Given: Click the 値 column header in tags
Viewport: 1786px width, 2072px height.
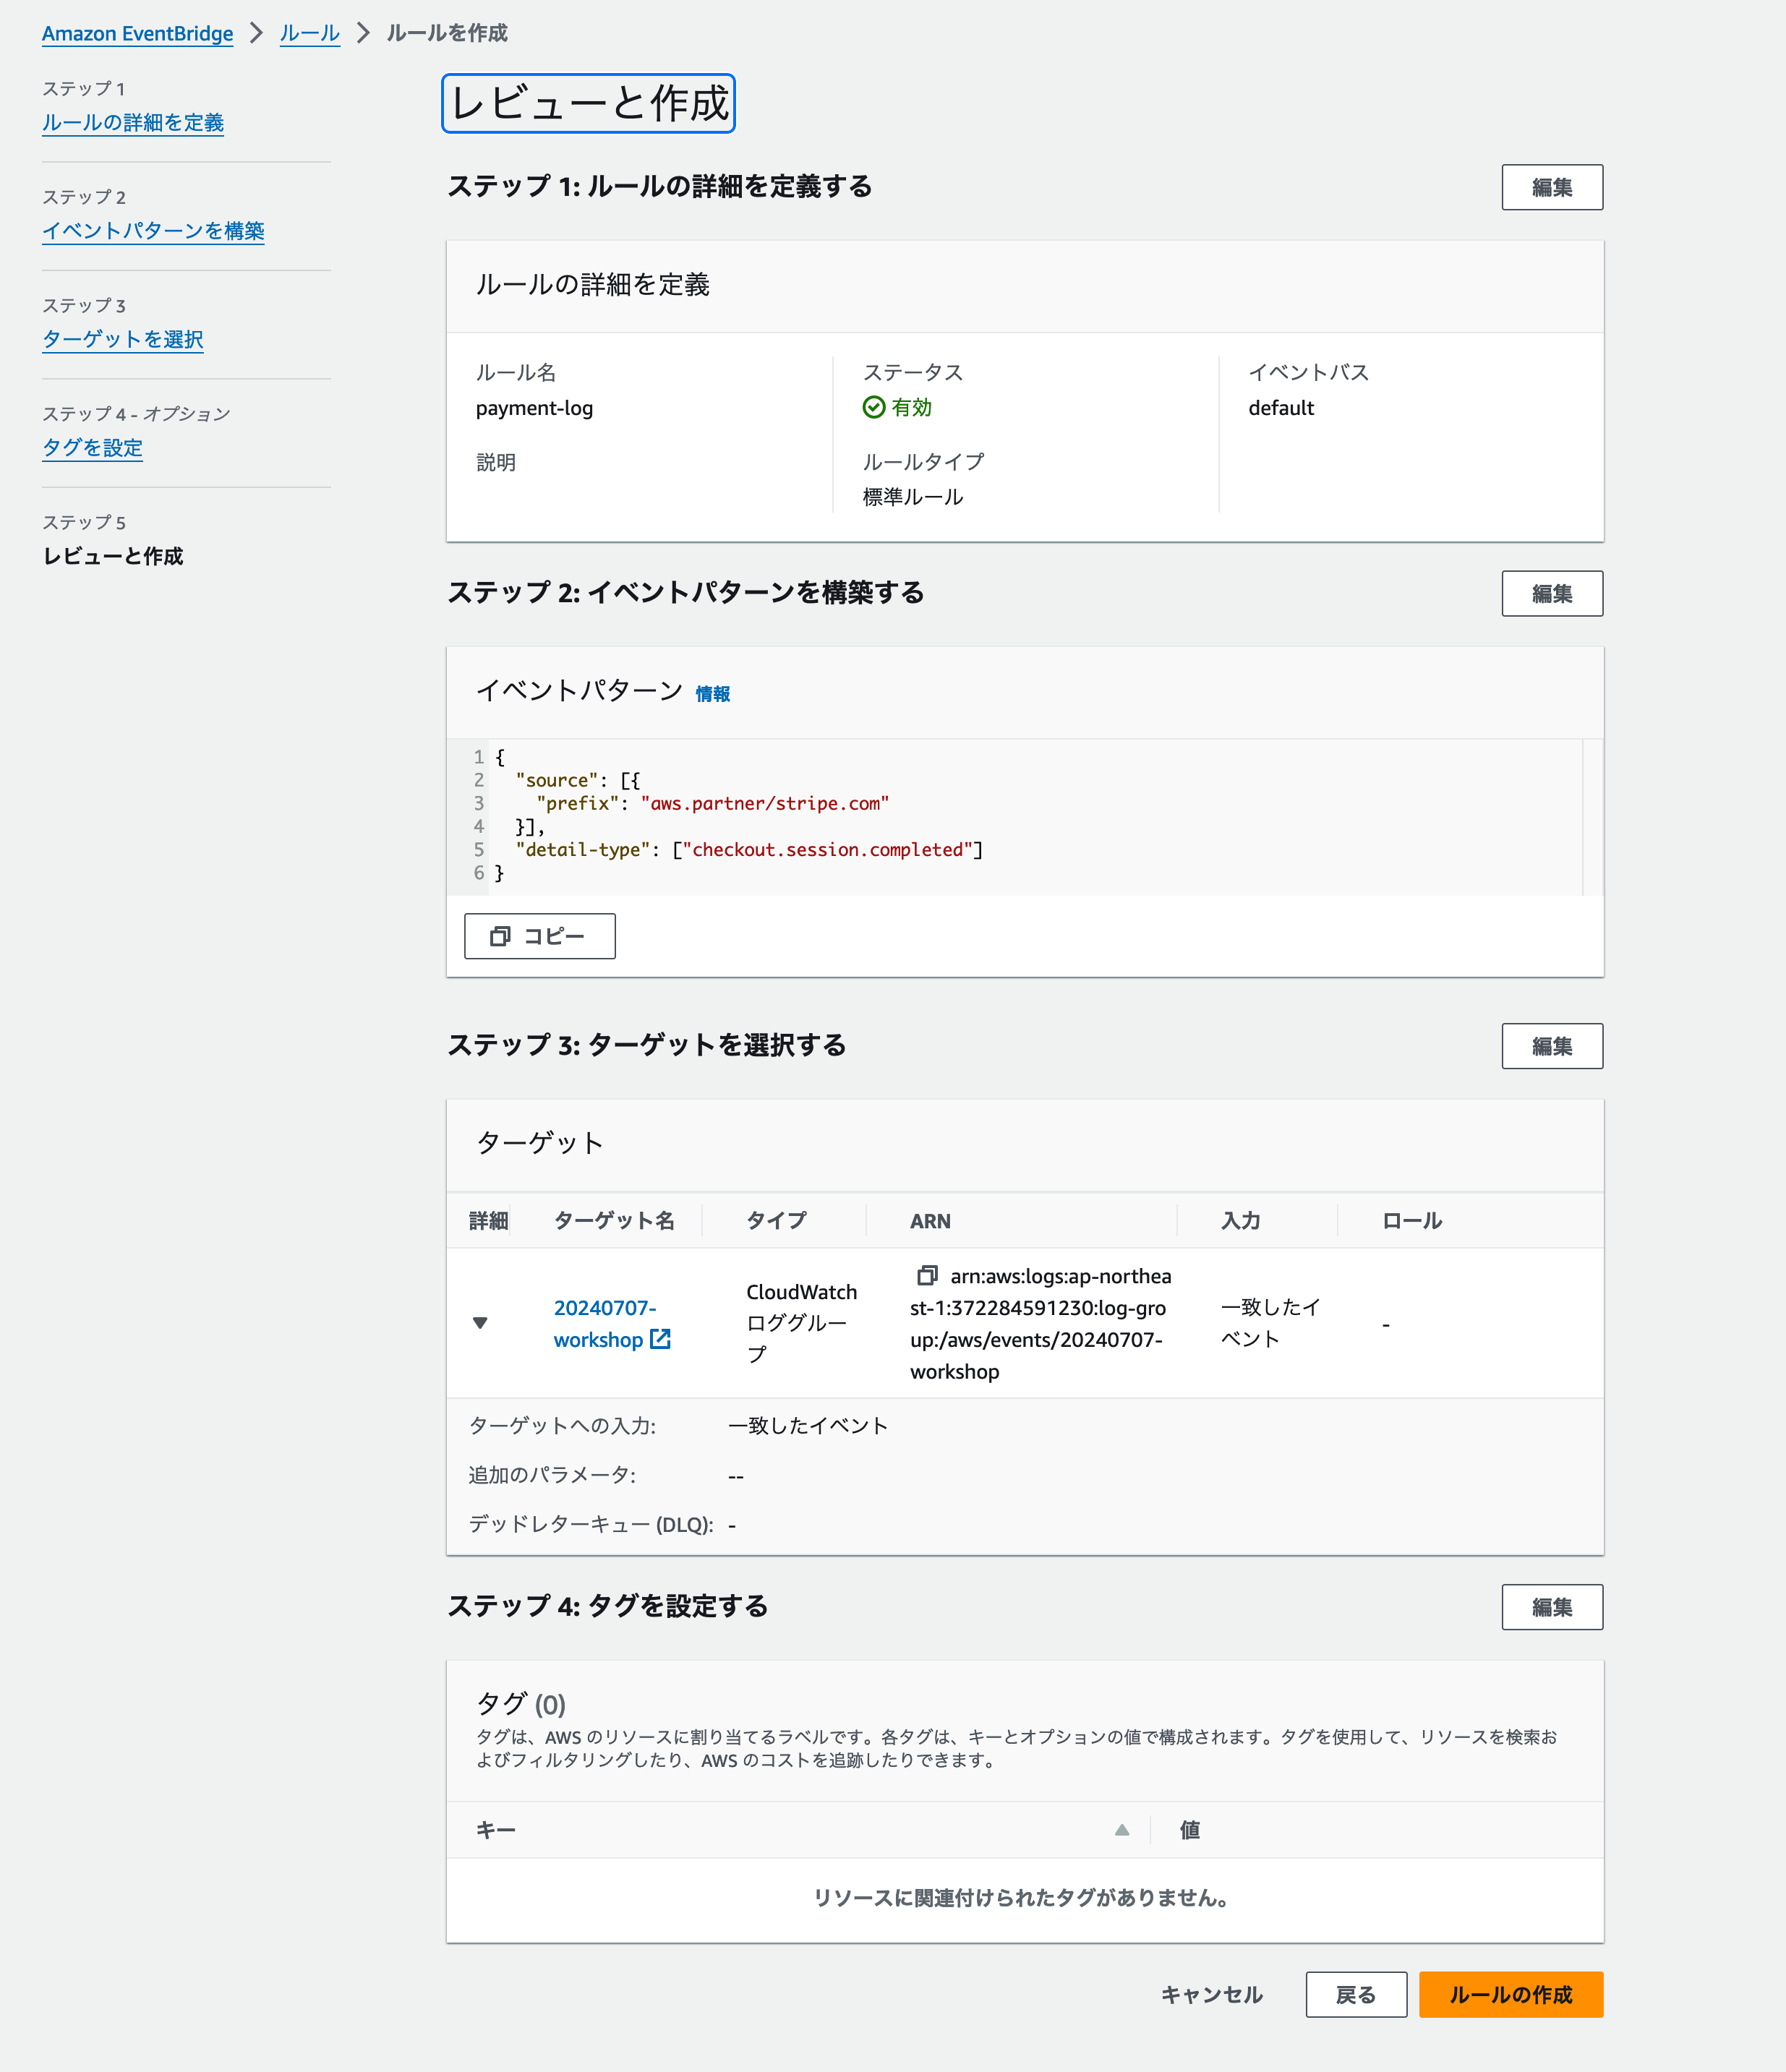Looking at the screenshot, I should (x=1189, y=1829).
